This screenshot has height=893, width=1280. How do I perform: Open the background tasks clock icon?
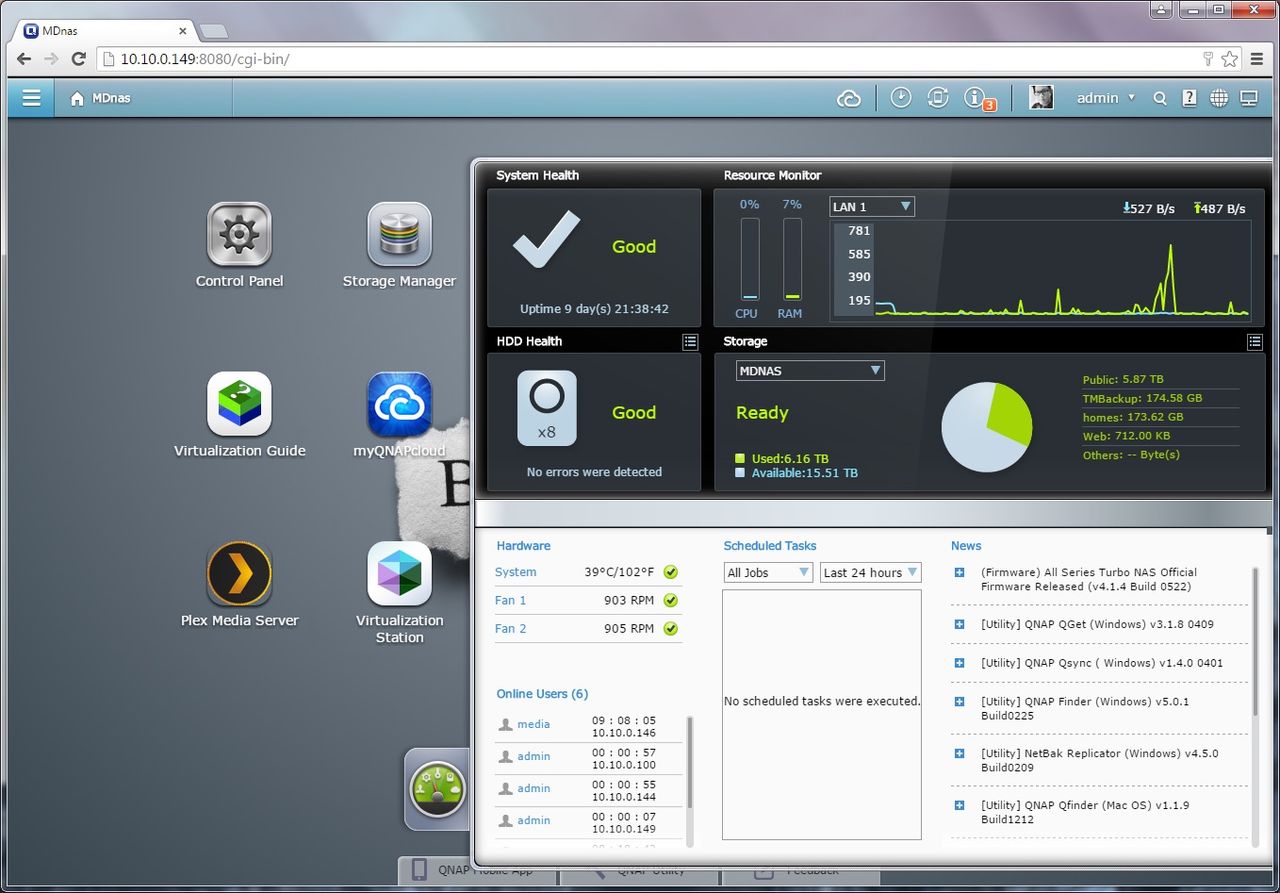901,97
